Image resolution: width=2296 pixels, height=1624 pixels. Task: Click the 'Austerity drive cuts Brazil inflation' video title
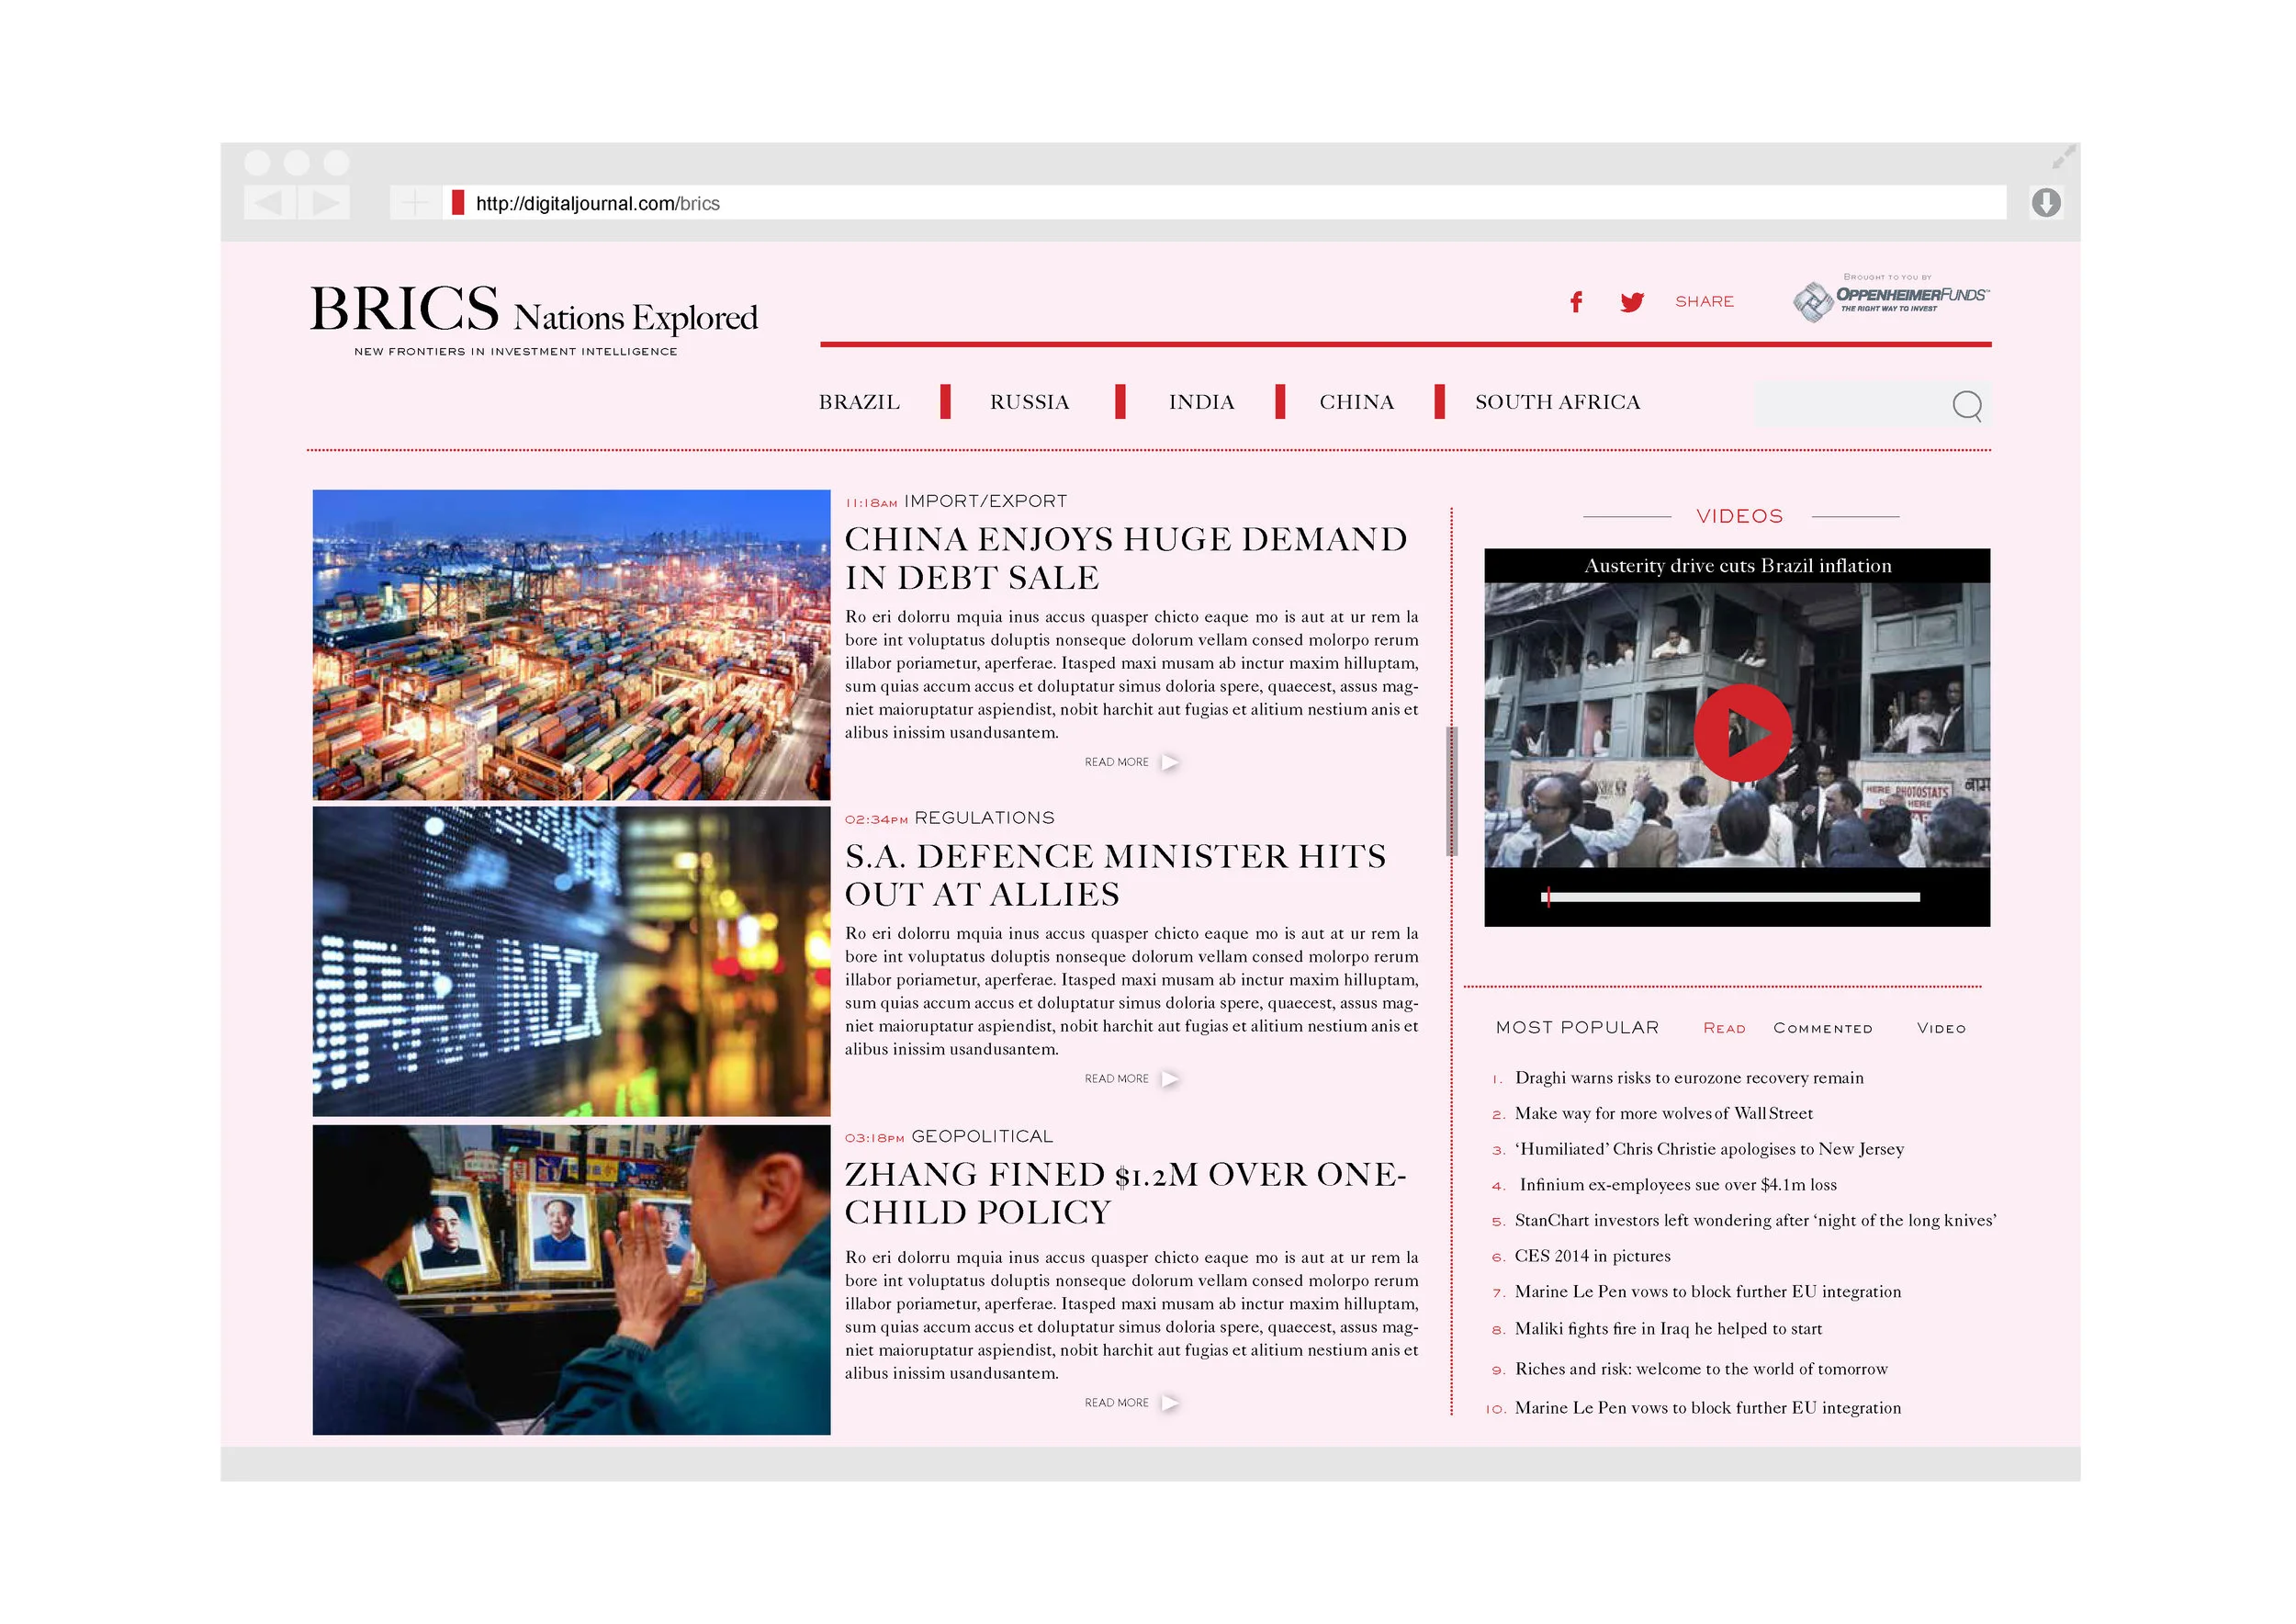pyautogui.click(x=1737, y=566)
